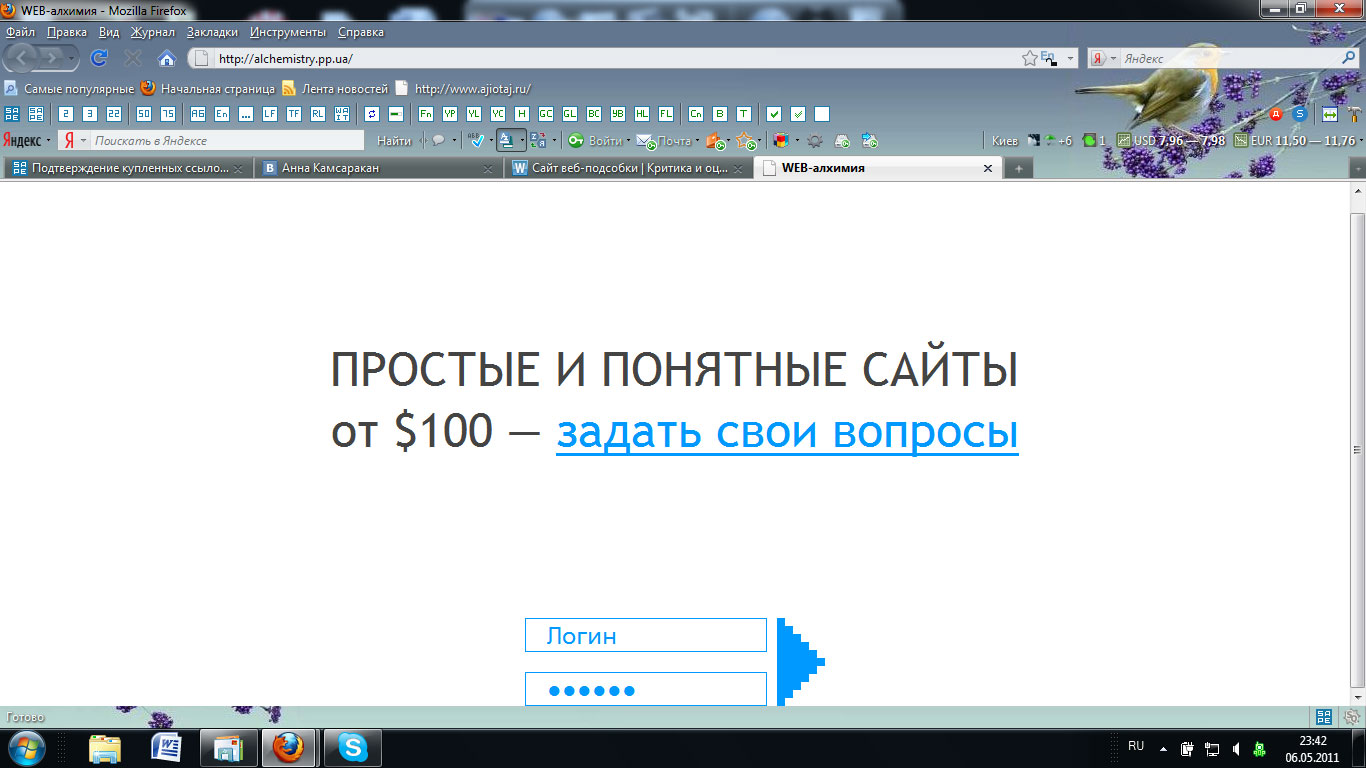Bookmark this page with the star icon

click(1028, 58)
